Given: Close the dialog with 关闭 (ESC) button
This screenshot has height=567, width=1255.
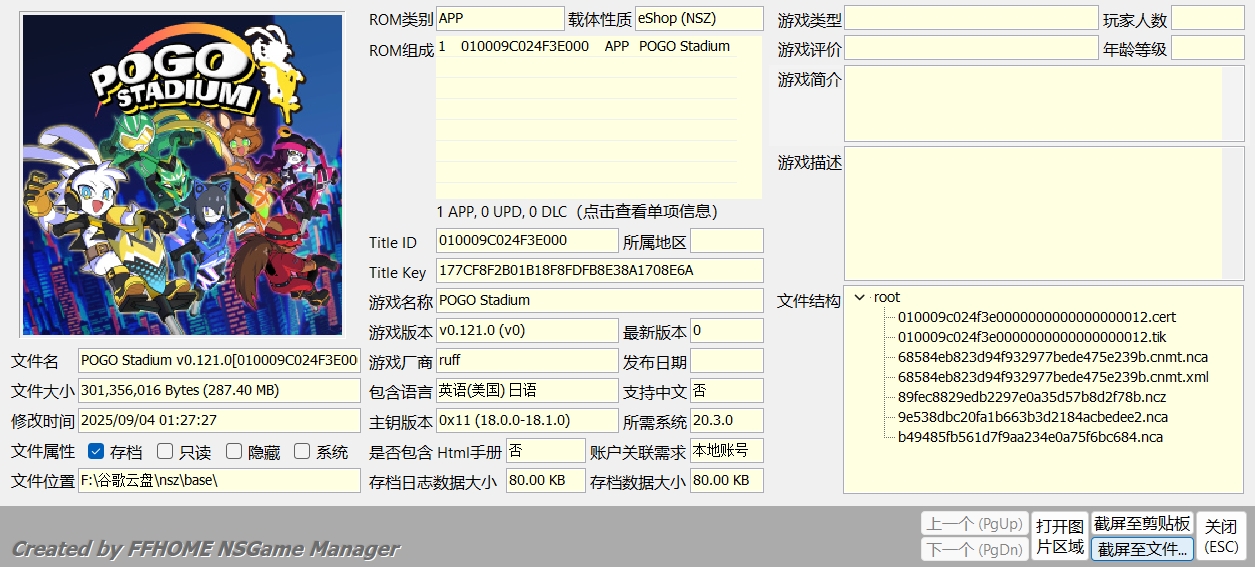Looking at the screenshot, I should click(x=1221, y=536).
